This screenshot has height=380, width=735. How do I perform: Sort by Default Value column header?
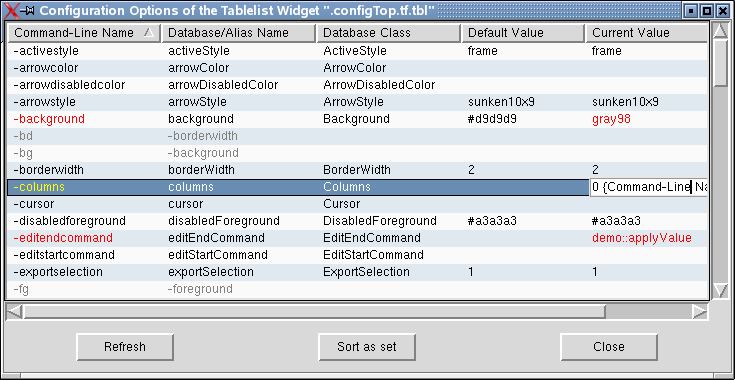[x=523, y=33]
